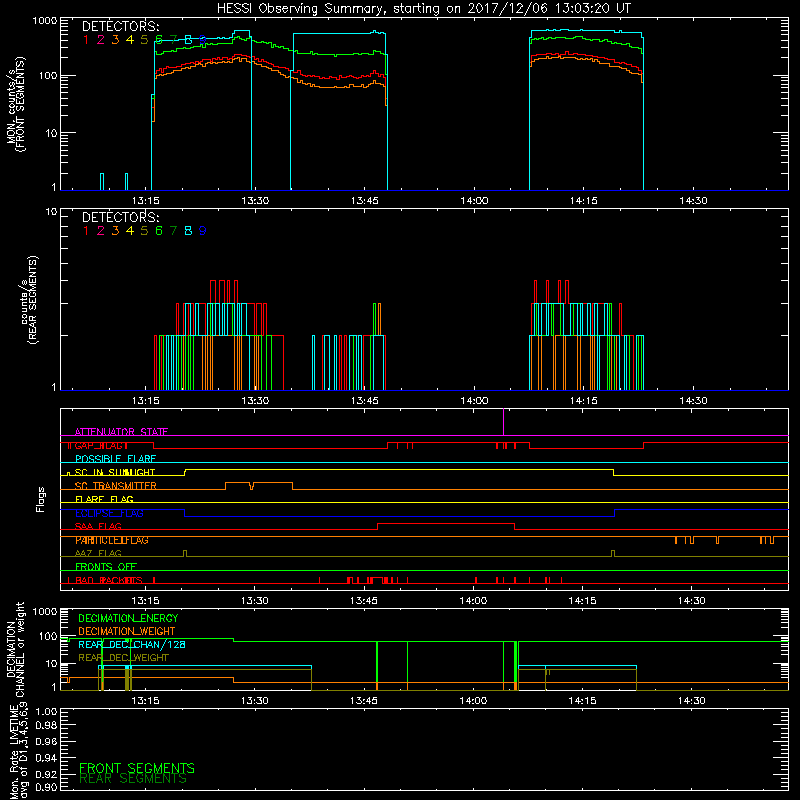This screenshot has height=800, width=800.
Task: Click the FLARE_FLAG label
Action: [104, 499]
